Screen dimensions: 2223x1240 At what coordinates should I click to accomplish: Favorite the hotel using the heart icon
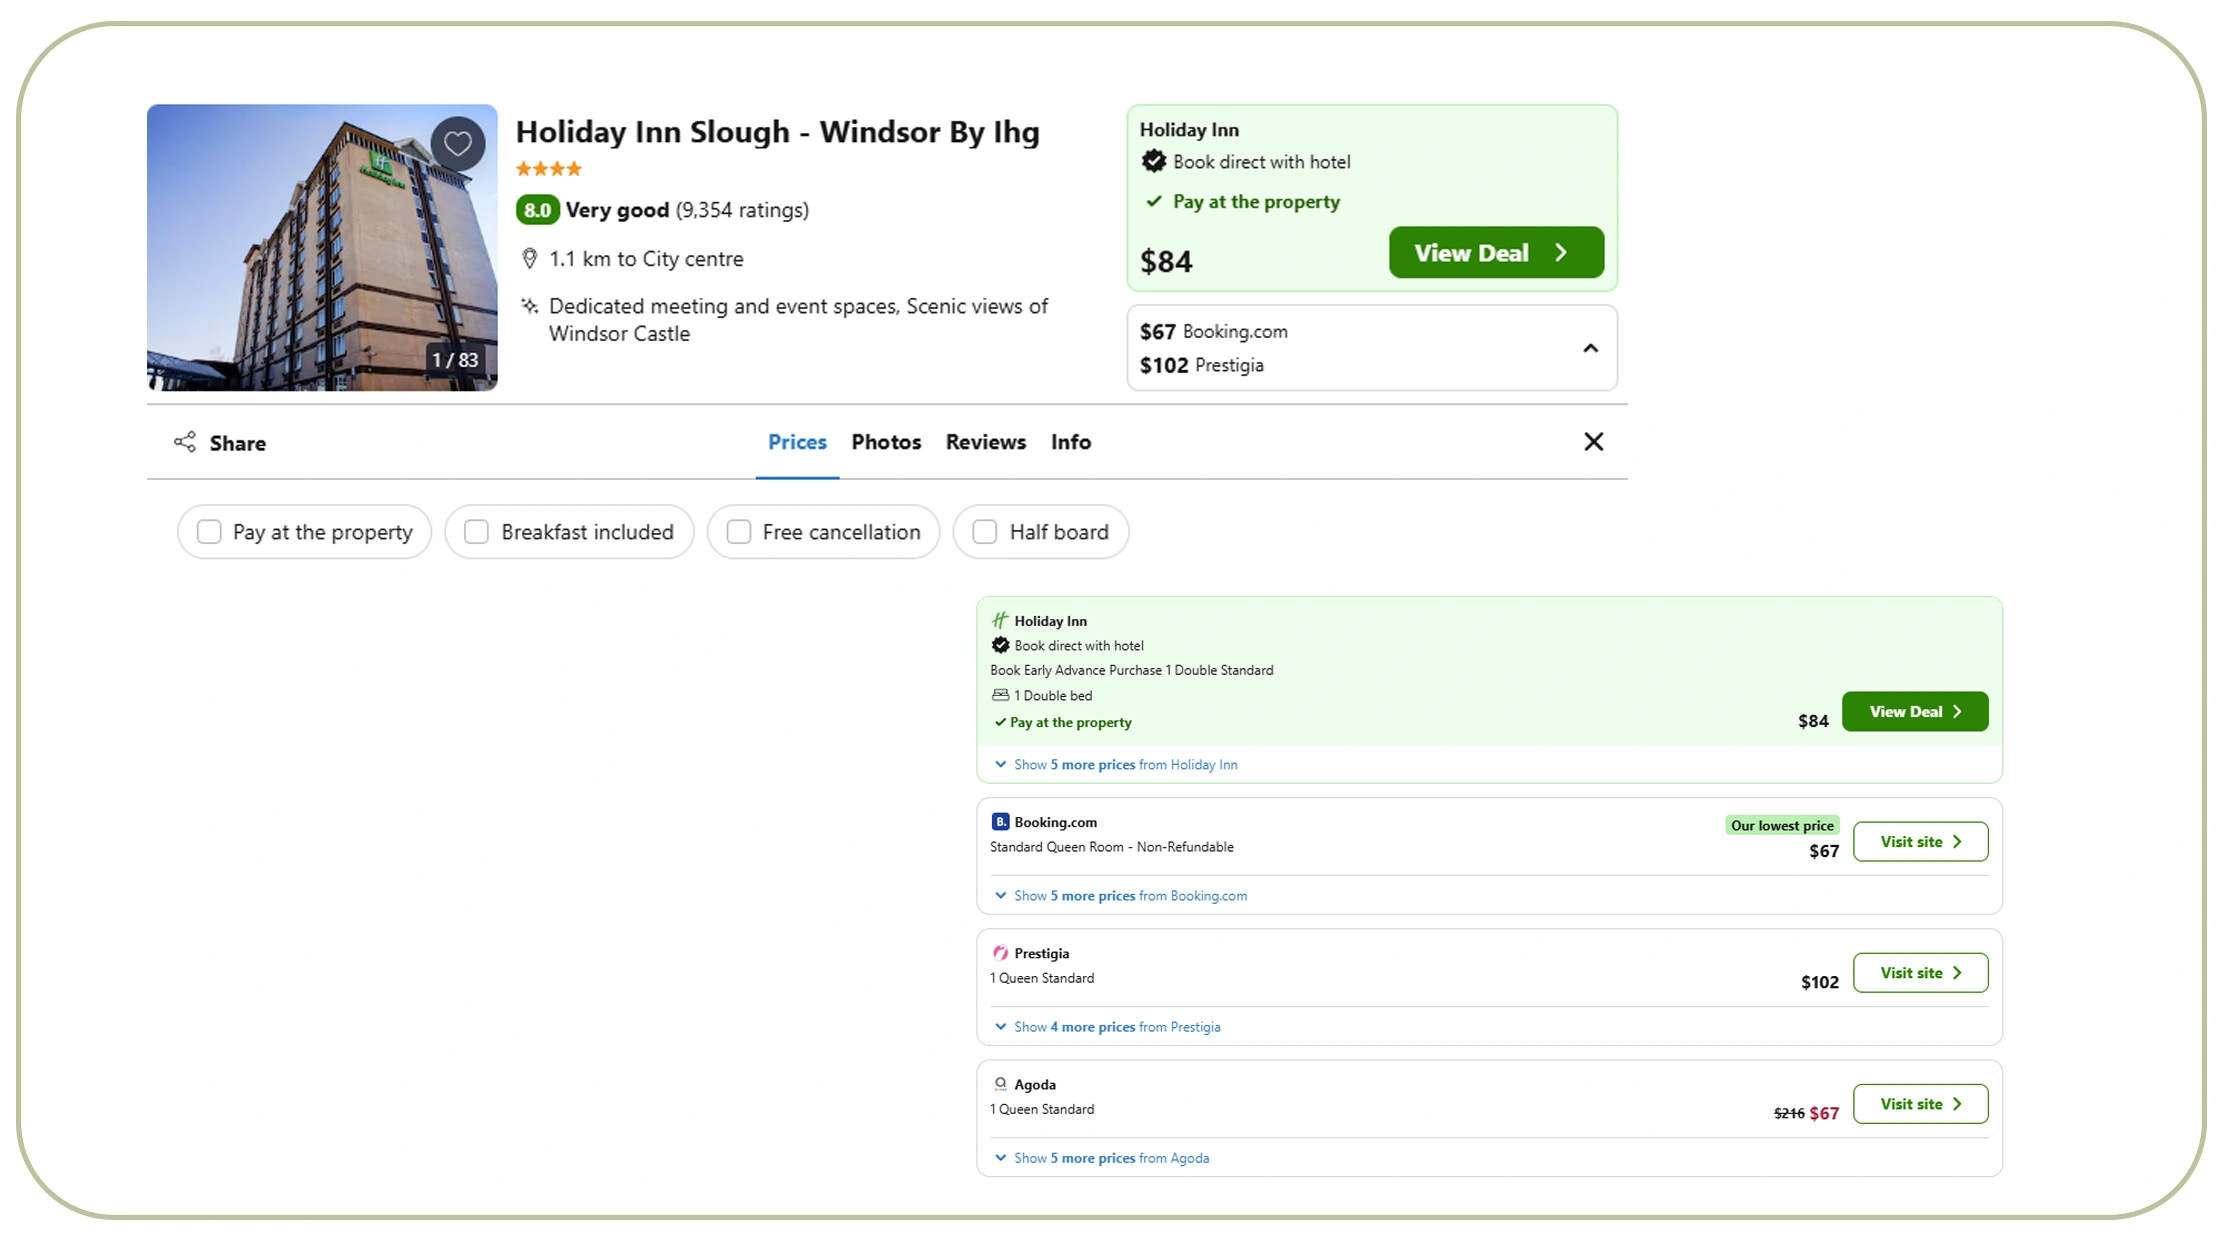(458, 143)
